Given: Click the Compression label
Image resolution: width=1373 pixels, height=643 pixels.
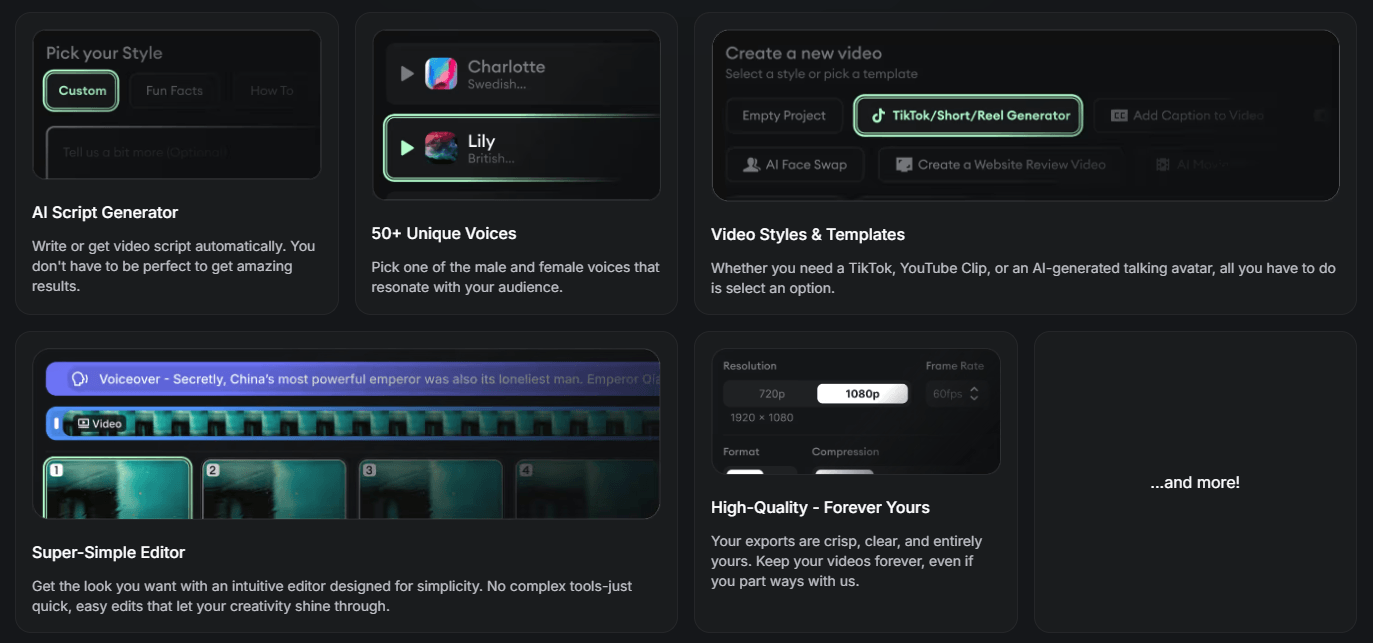Looking at the screenshot, I should coord(846,452).
